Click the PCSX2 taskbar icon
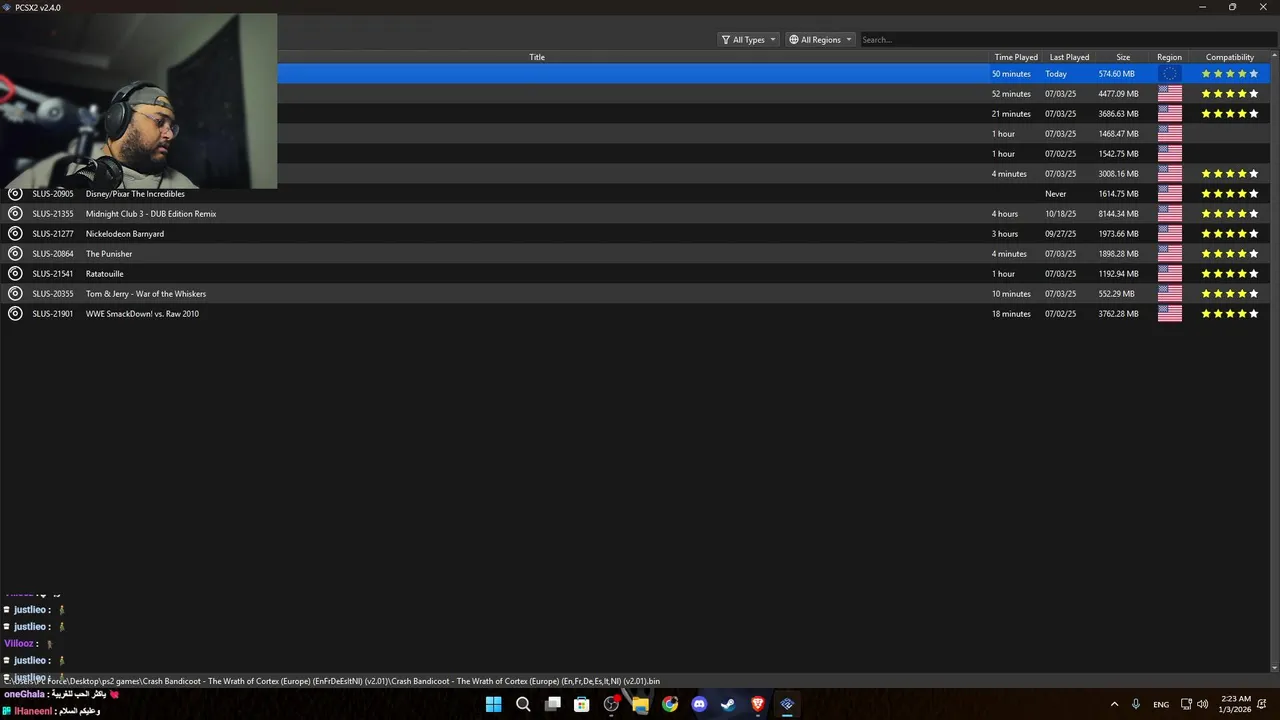Viewport: 1280px width, 720px height. tap(787, 704)
